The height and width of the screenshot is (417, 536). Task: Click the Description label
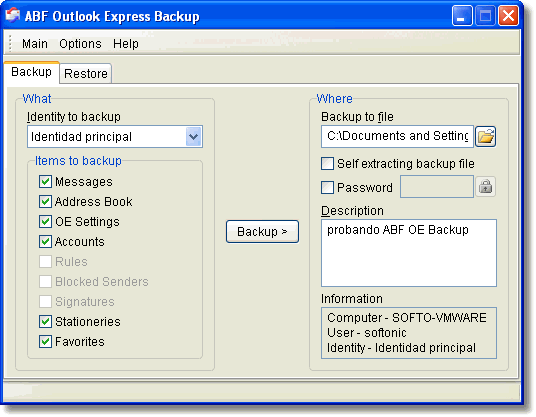[x=352, y=211]
